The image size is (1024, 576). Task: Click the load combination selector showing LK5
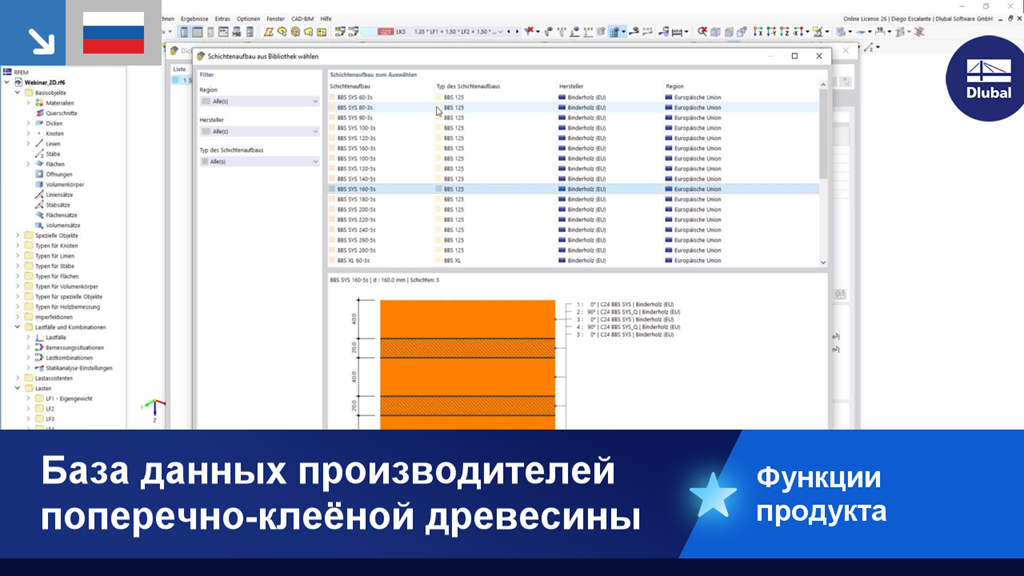(x=399, y=30)
